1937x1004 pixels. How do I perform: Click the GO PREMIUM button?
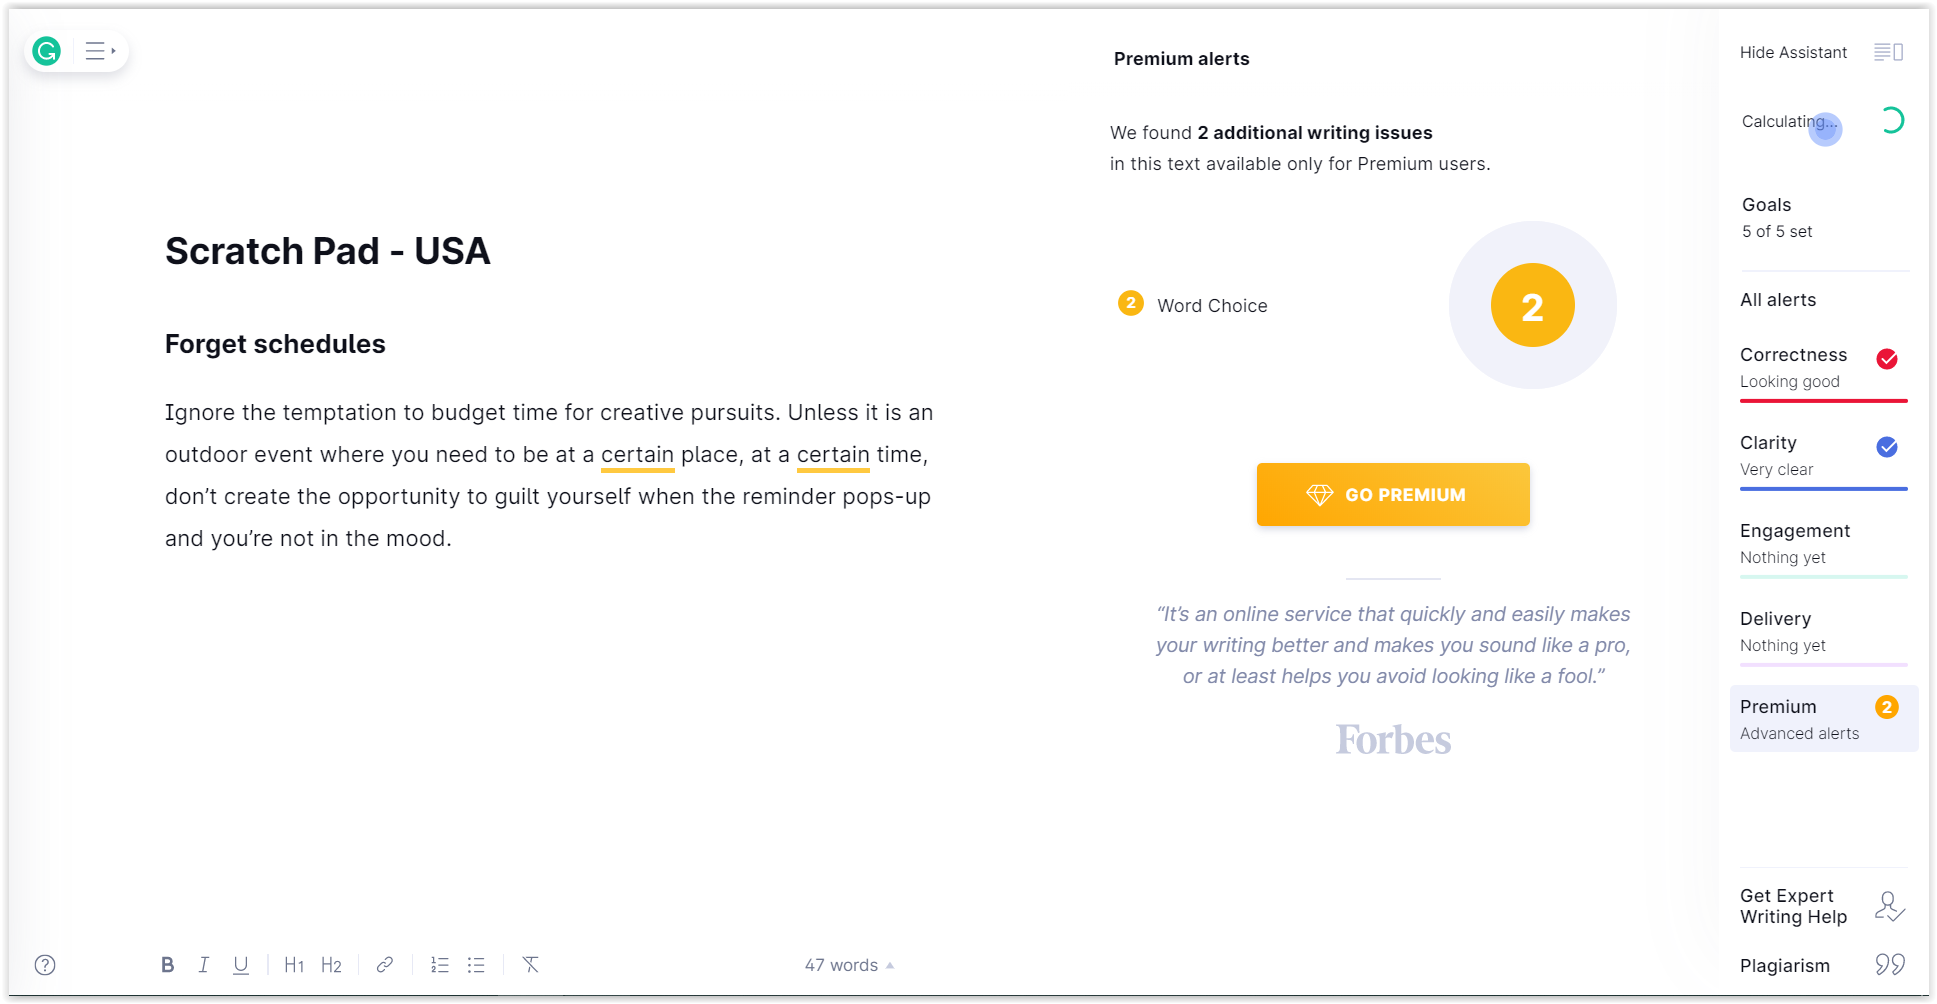[x=1392, y=494]
